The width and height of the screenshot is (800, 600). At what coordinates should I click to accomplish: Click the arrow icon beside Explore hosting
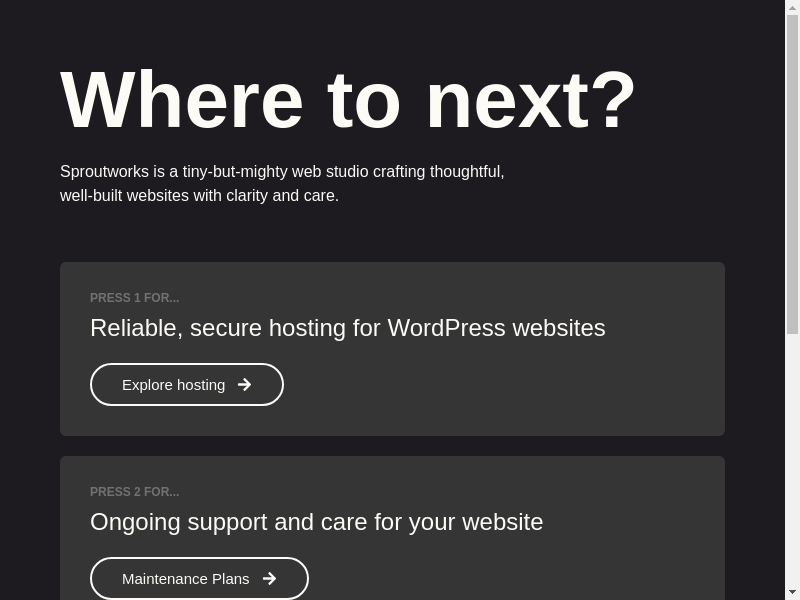coord(244,385)
